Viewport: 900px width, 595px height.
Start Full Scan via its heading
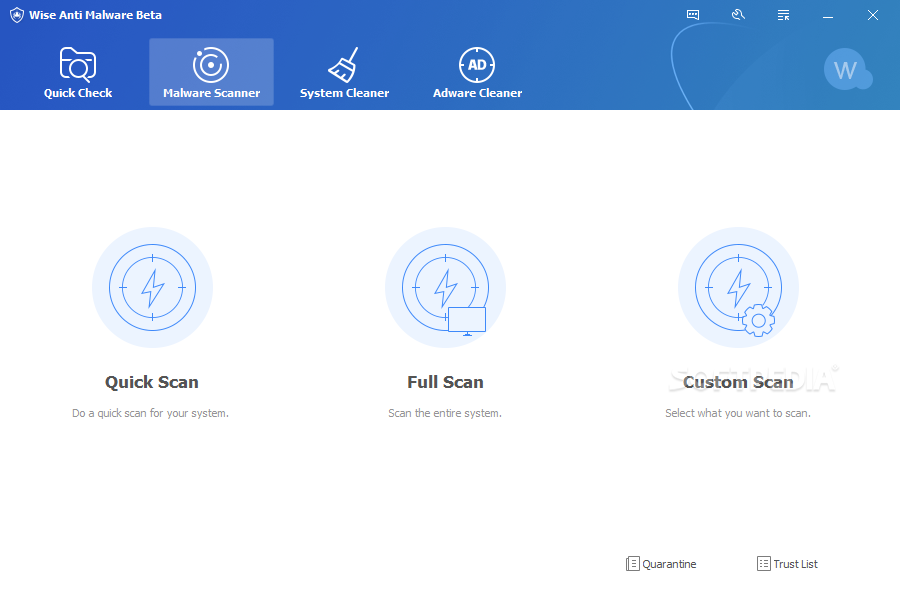(x=445, y=382)
